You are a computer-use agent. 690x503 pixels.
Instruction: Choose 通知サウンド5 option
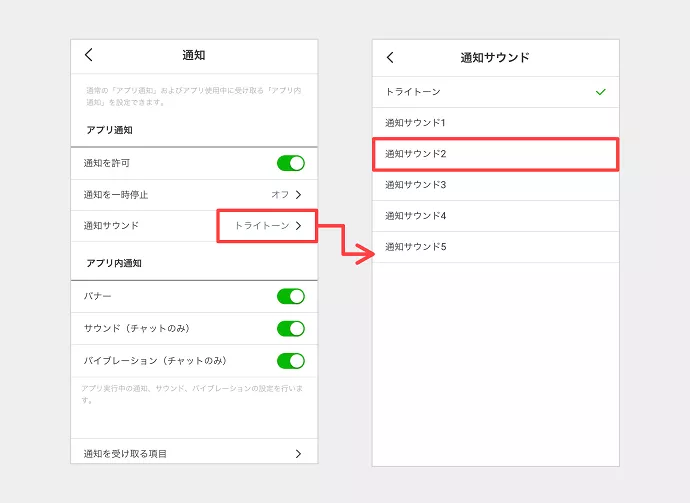(415, 247)
